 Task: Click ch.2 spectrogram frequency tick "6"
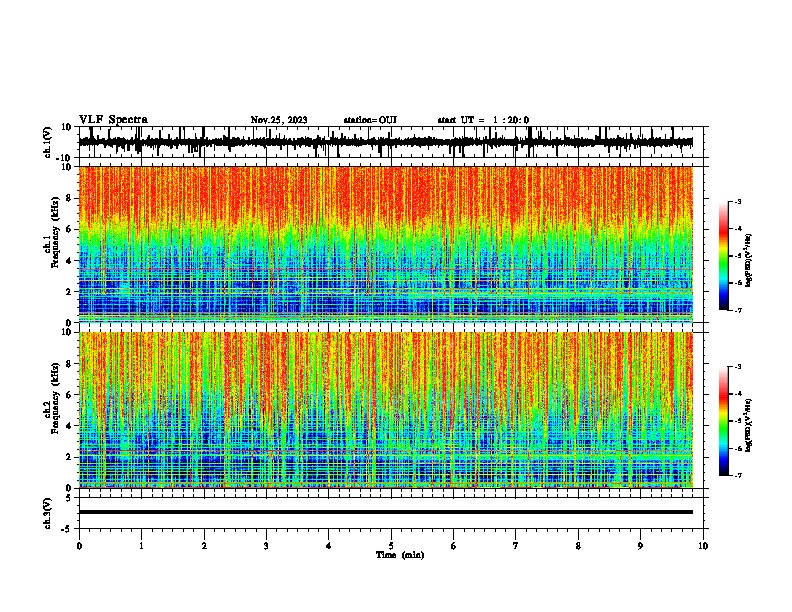pos(70,394)
